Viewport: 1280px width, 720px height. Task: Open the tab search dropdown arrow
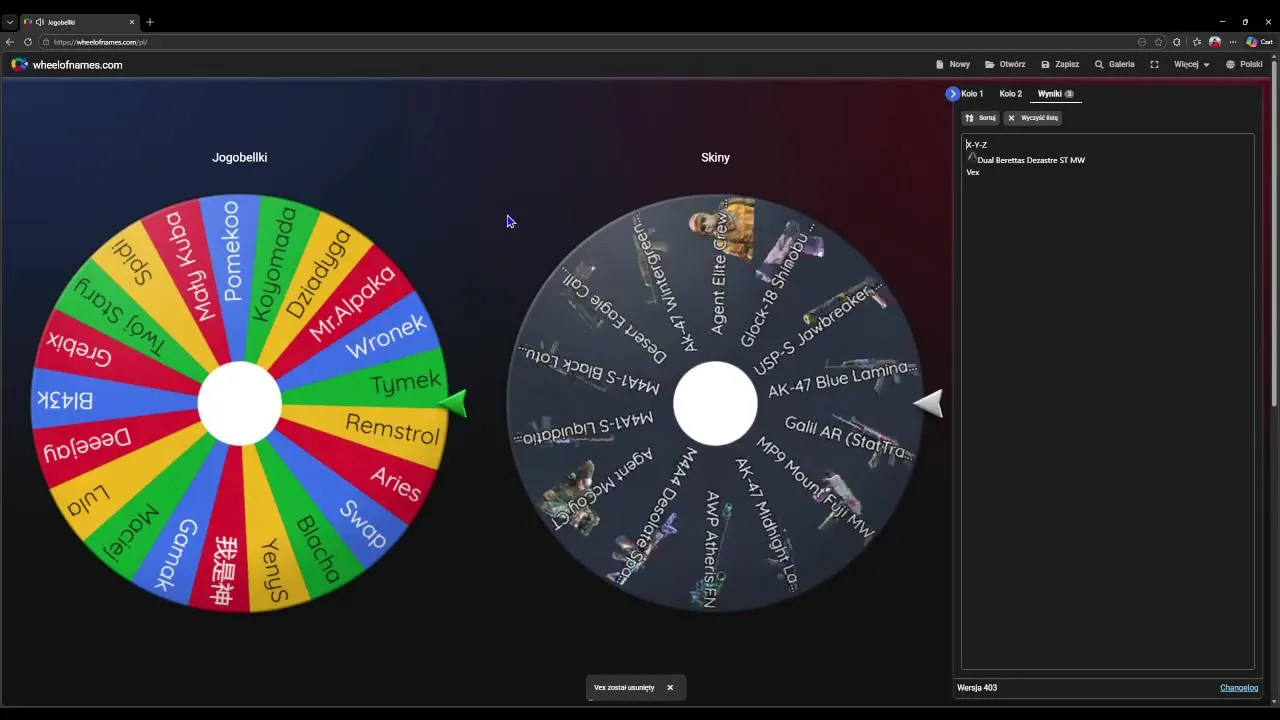[10, 22]
